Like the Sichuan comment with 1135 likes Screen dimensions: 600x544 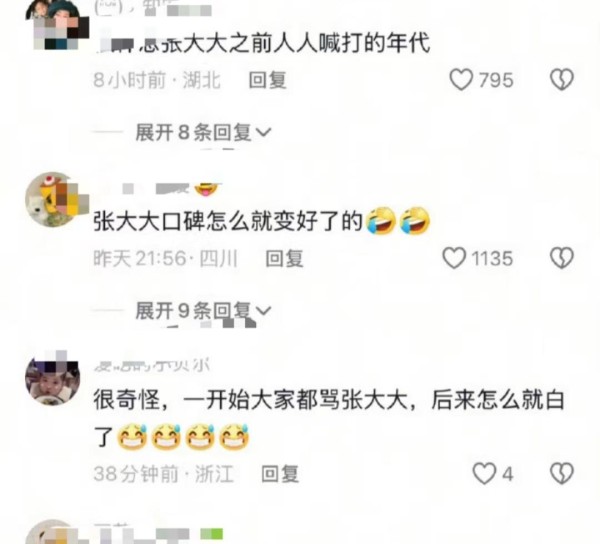click(454, 258)
